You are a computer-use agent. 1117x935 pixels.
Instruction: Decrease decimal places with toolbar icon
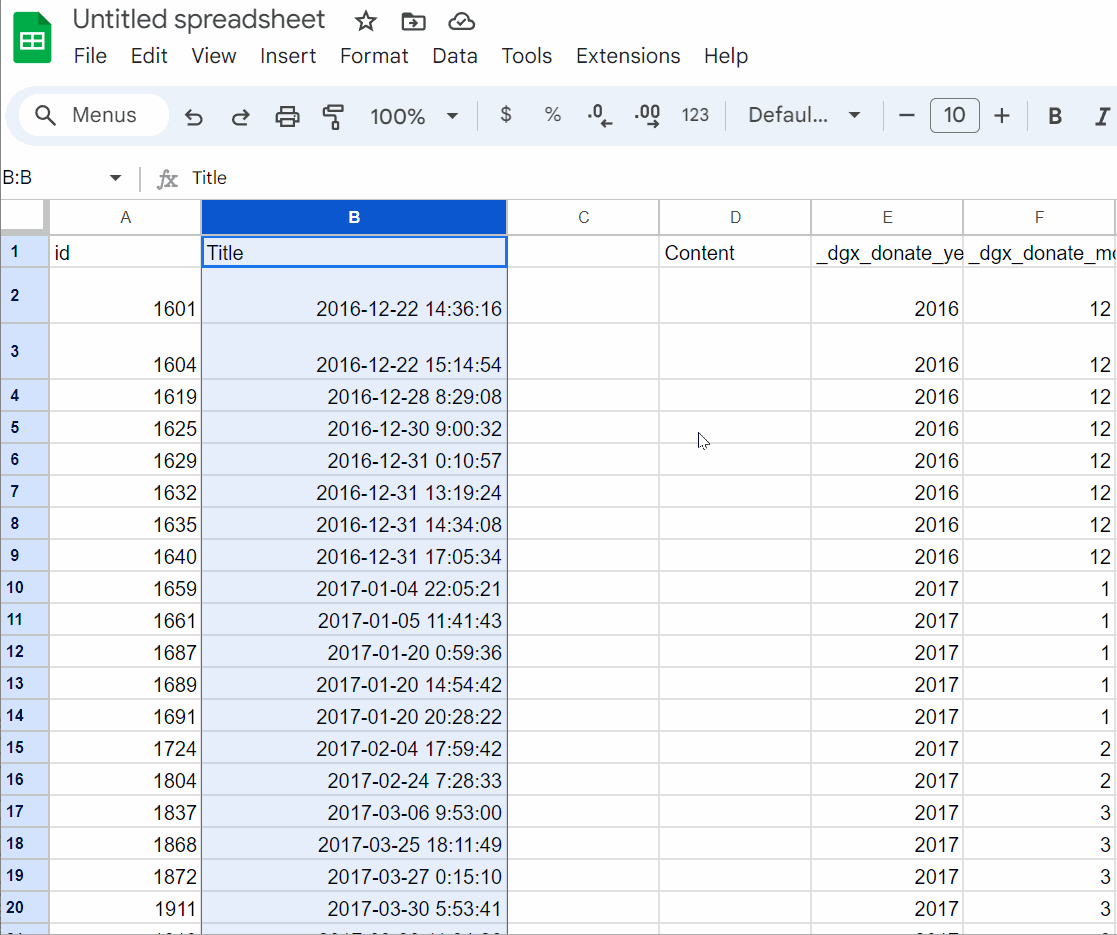[x=599, y=115]
